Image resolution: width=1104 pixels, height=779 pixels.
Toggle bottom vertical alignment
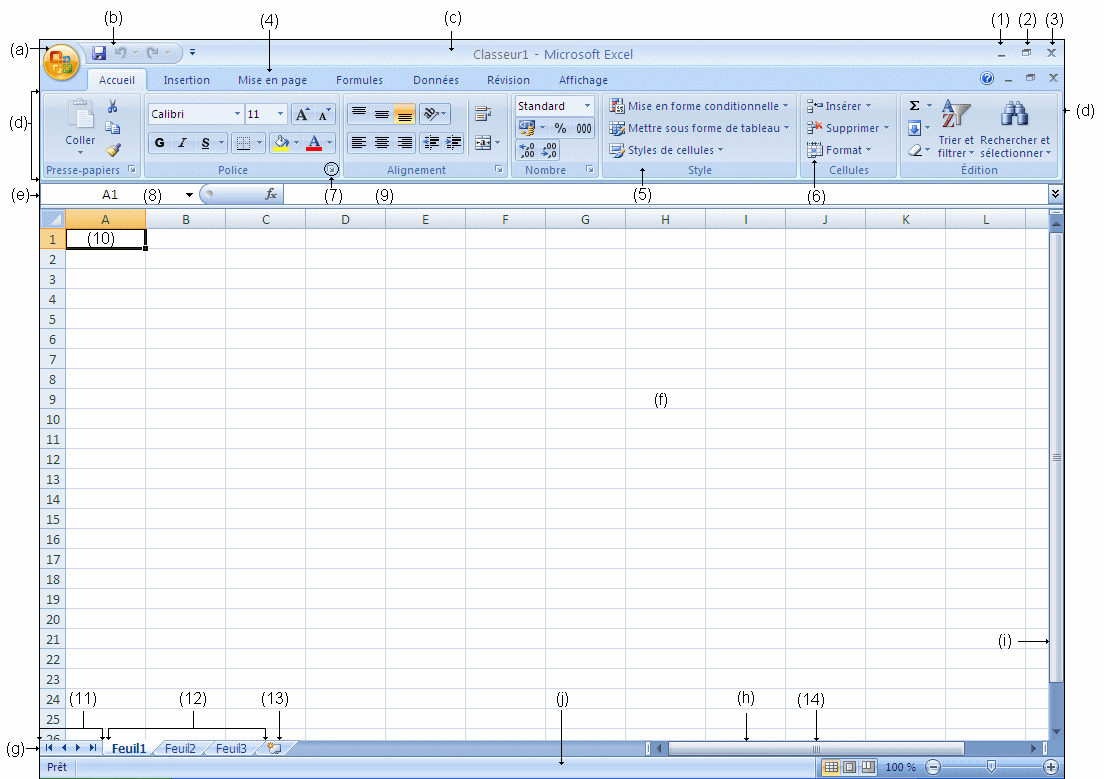coord(404,113)
